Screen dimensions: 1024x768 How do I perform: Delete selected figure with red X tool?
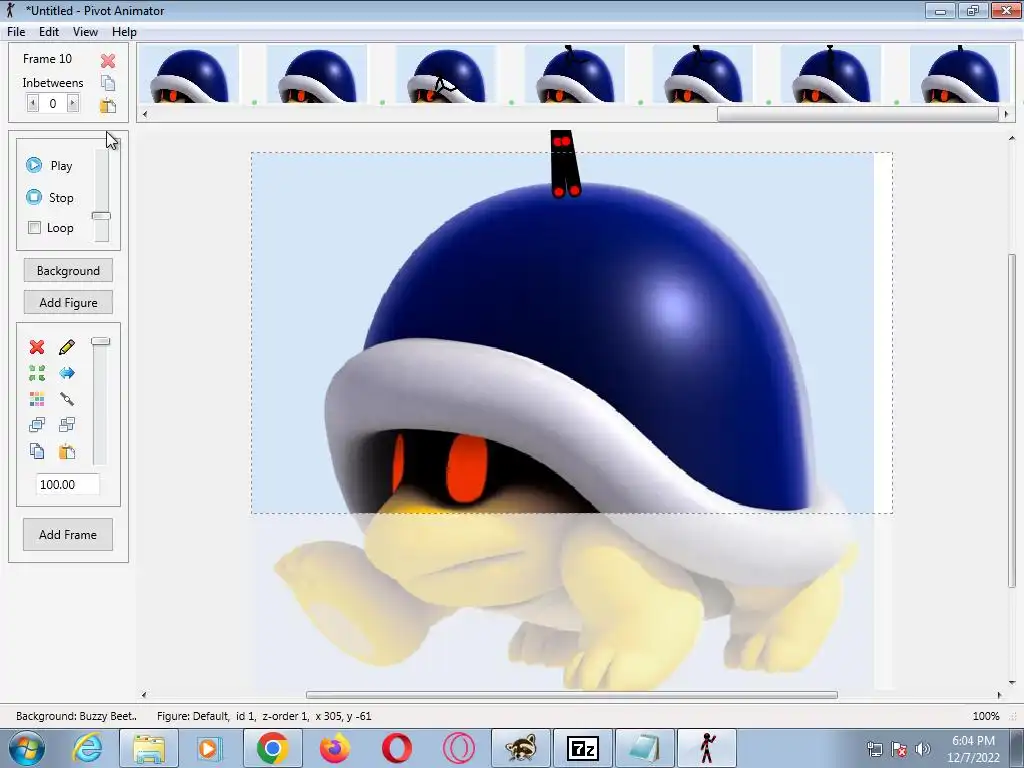click(x=37, y=347)
